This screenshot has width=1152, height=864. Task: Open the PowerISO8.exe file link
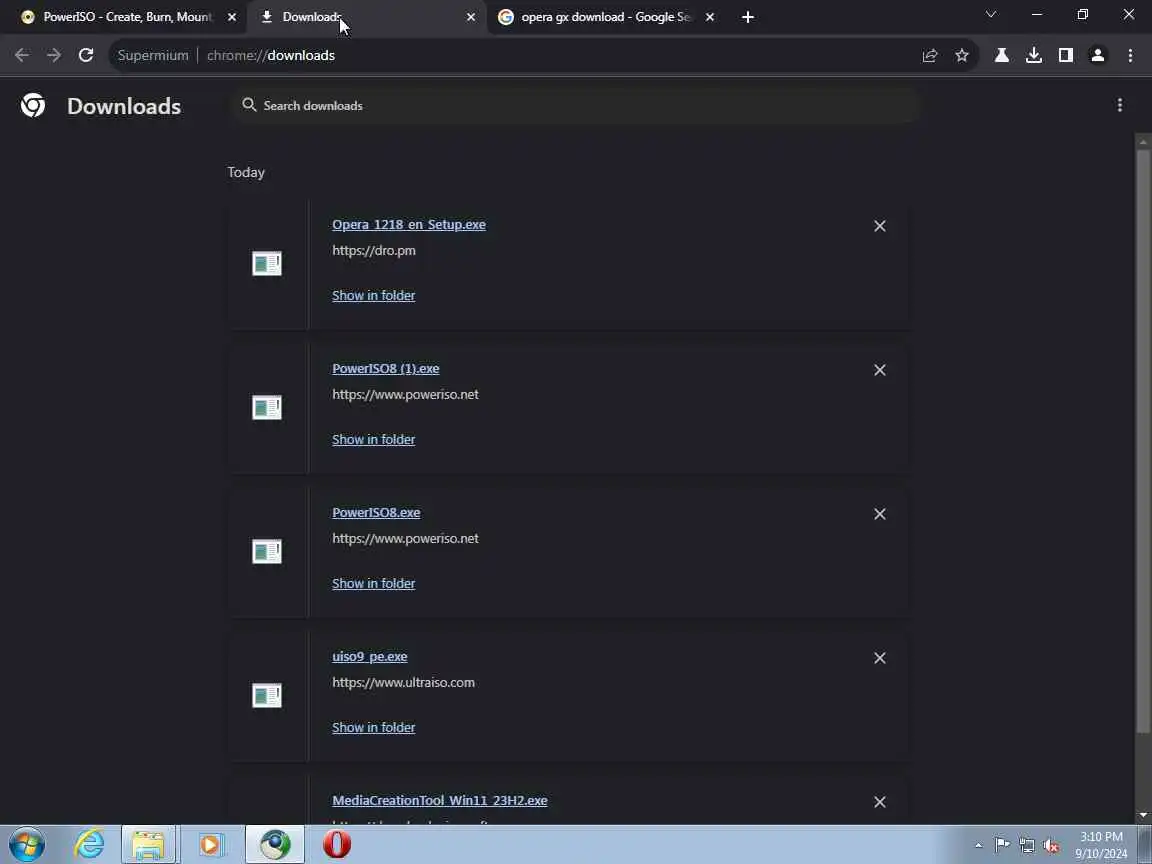click(x=376, y=513)
